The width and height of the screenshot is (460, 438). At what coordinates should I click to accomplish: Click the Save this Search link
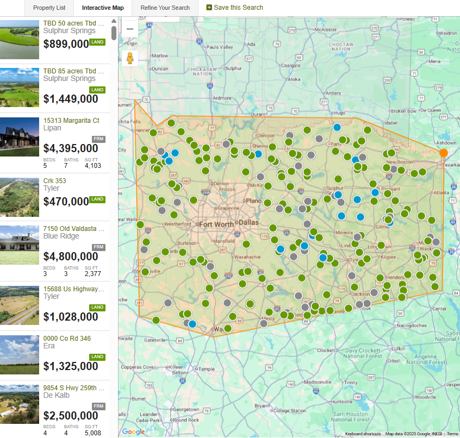[238, 7]
